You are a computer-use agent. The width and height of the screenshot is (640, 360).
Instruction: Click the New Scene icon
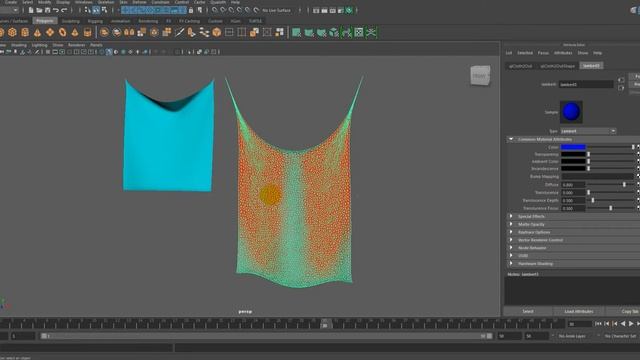pos(31,10)
